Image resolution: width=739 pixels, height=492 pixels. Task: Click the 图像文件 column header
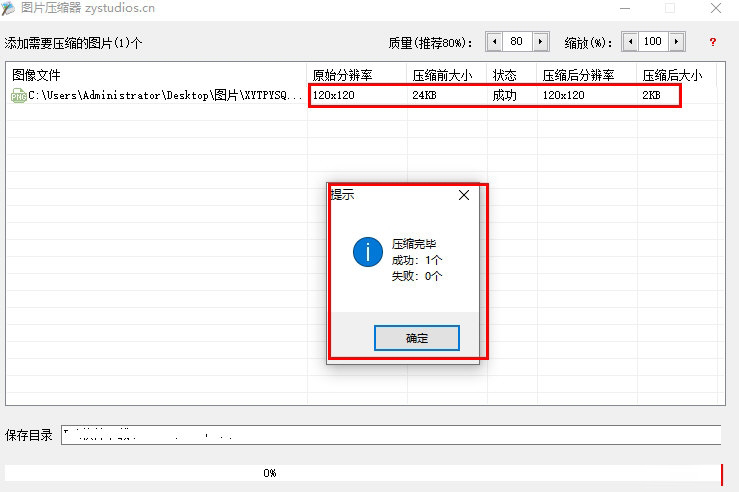tap(156, 75)
